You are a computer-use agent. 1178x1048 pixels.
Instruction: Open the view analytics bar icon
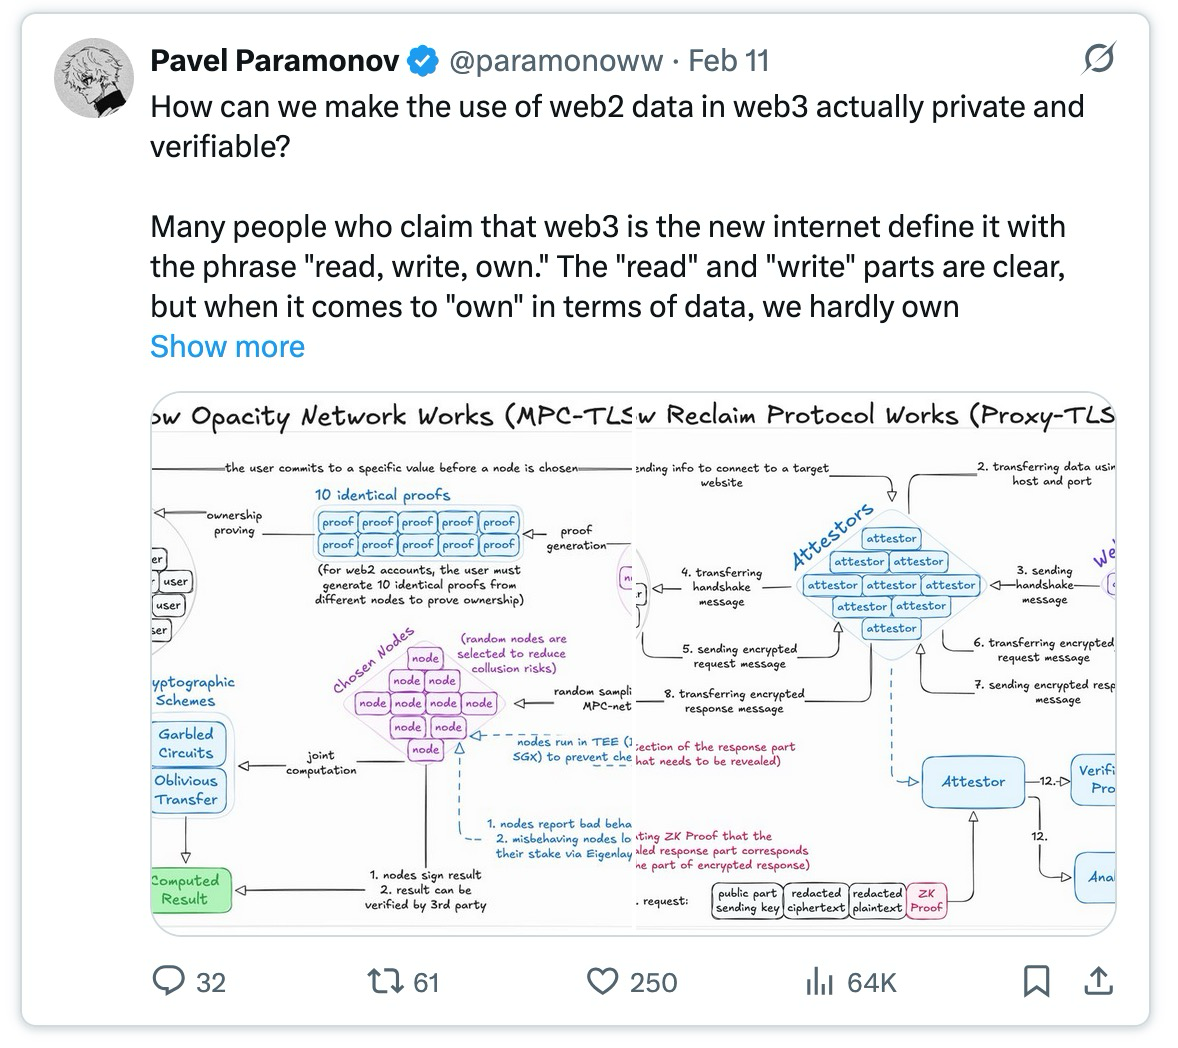820,982
